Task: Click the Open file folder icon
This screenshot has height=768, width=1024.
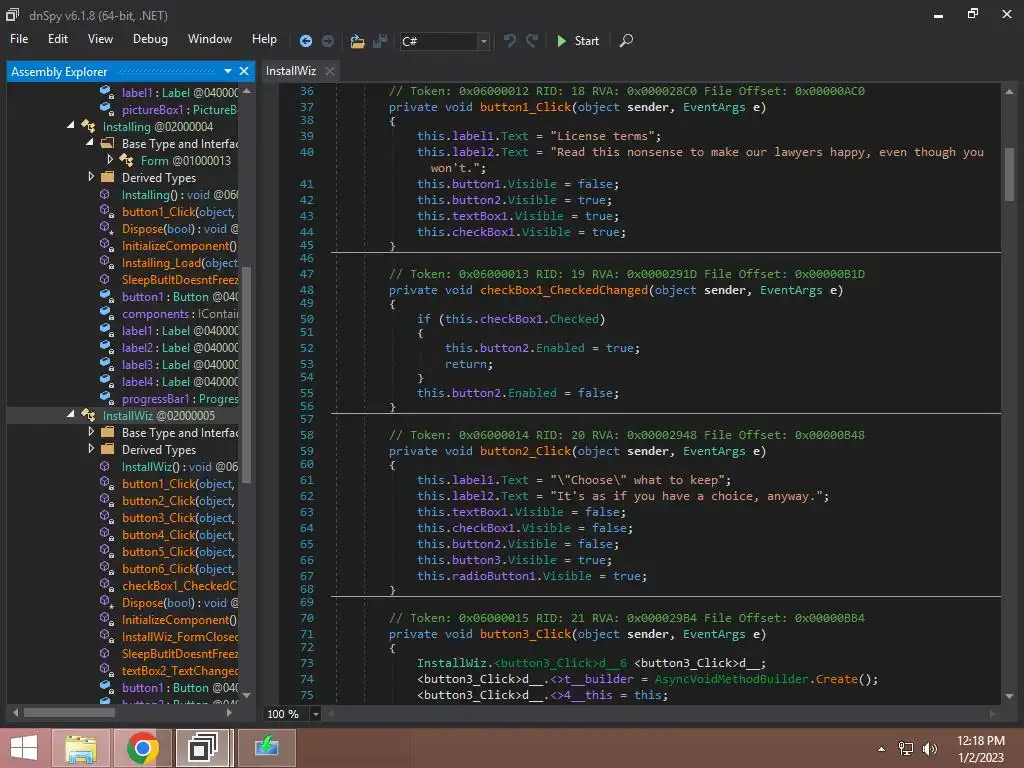Action: coord(357,41)
